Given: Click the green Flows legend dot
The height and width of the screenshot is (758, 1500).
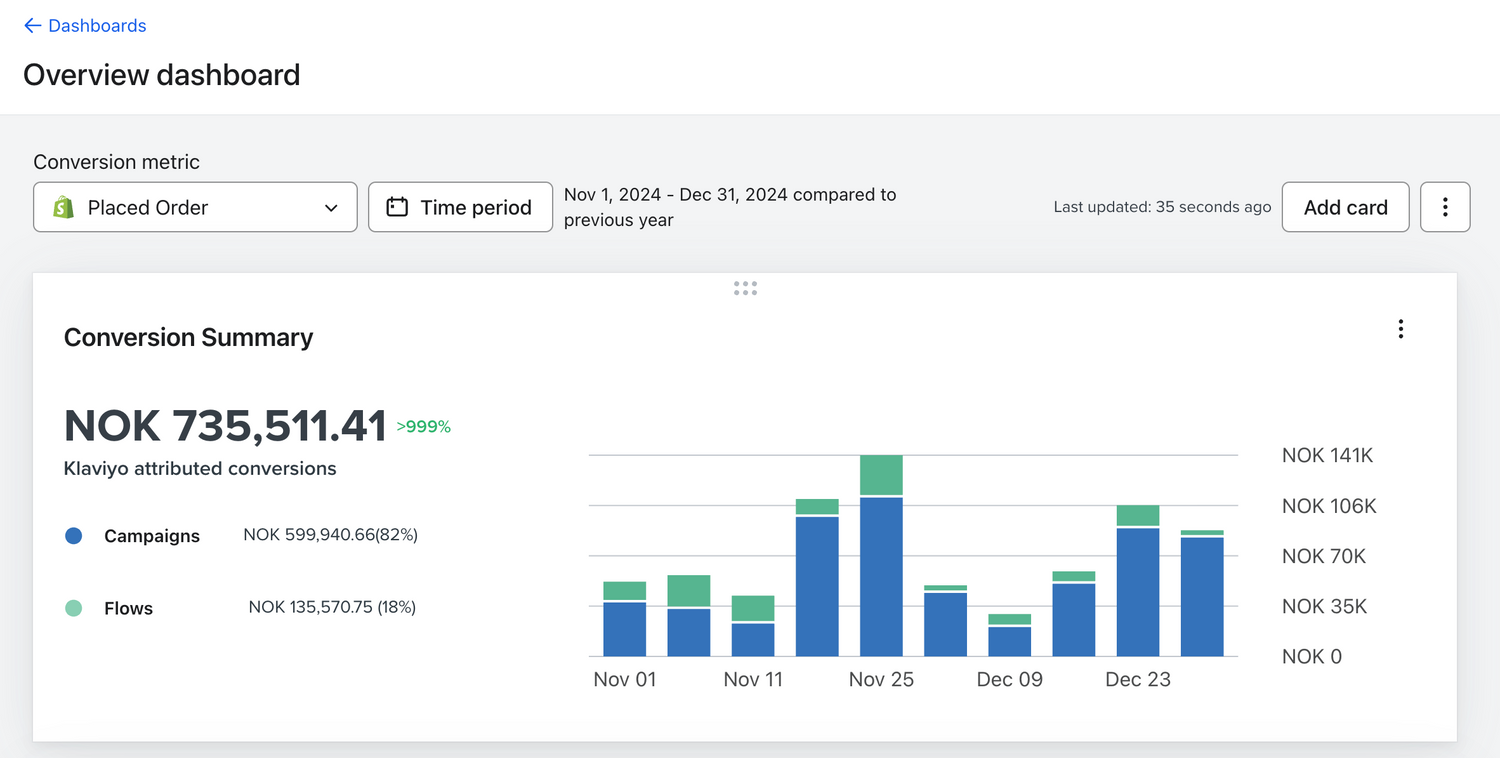Looking at the screenshot, I should 73,608.
